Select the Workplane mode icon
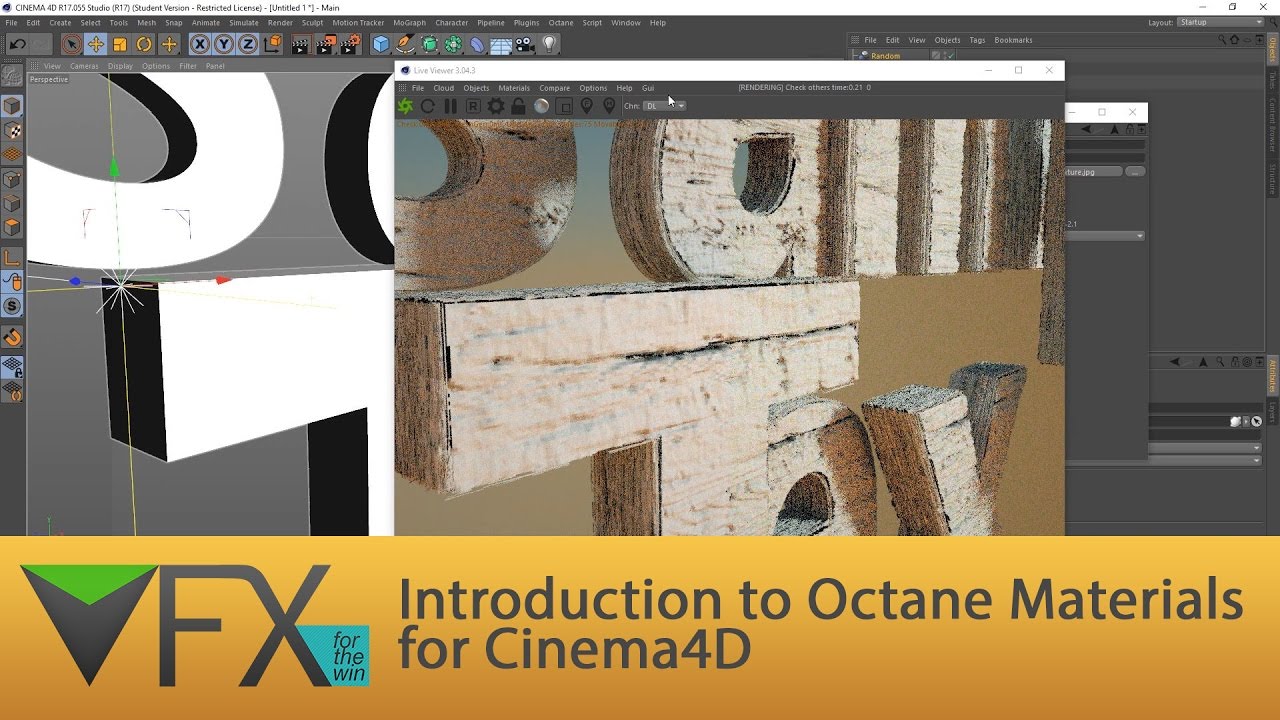 point(12,155)
